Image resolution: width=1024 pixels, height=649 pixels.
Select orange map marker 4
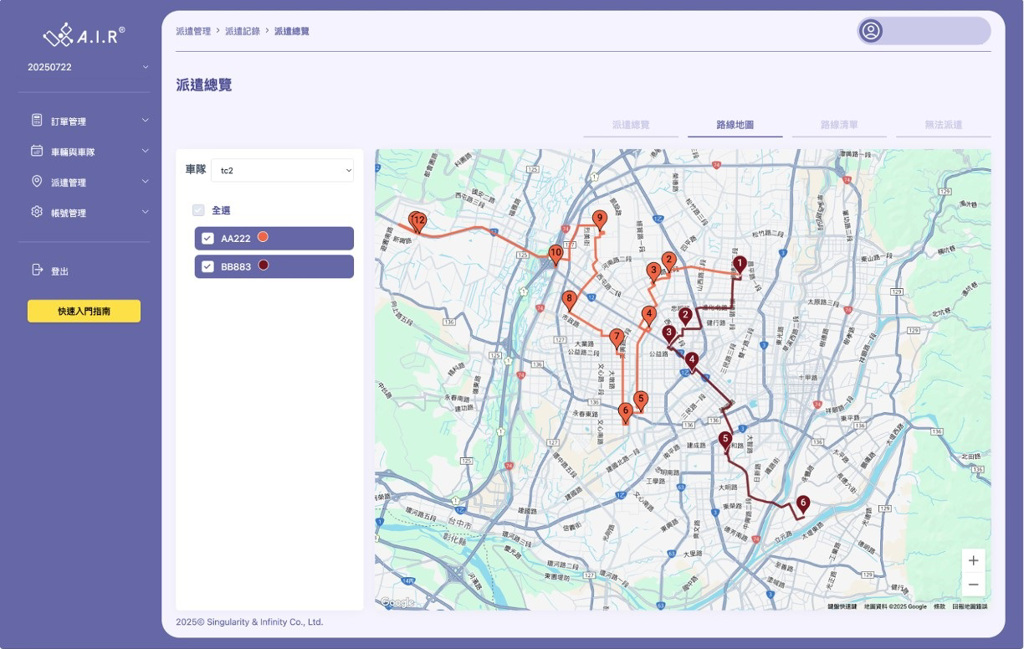pyautogui.click(x=648, y=315)
